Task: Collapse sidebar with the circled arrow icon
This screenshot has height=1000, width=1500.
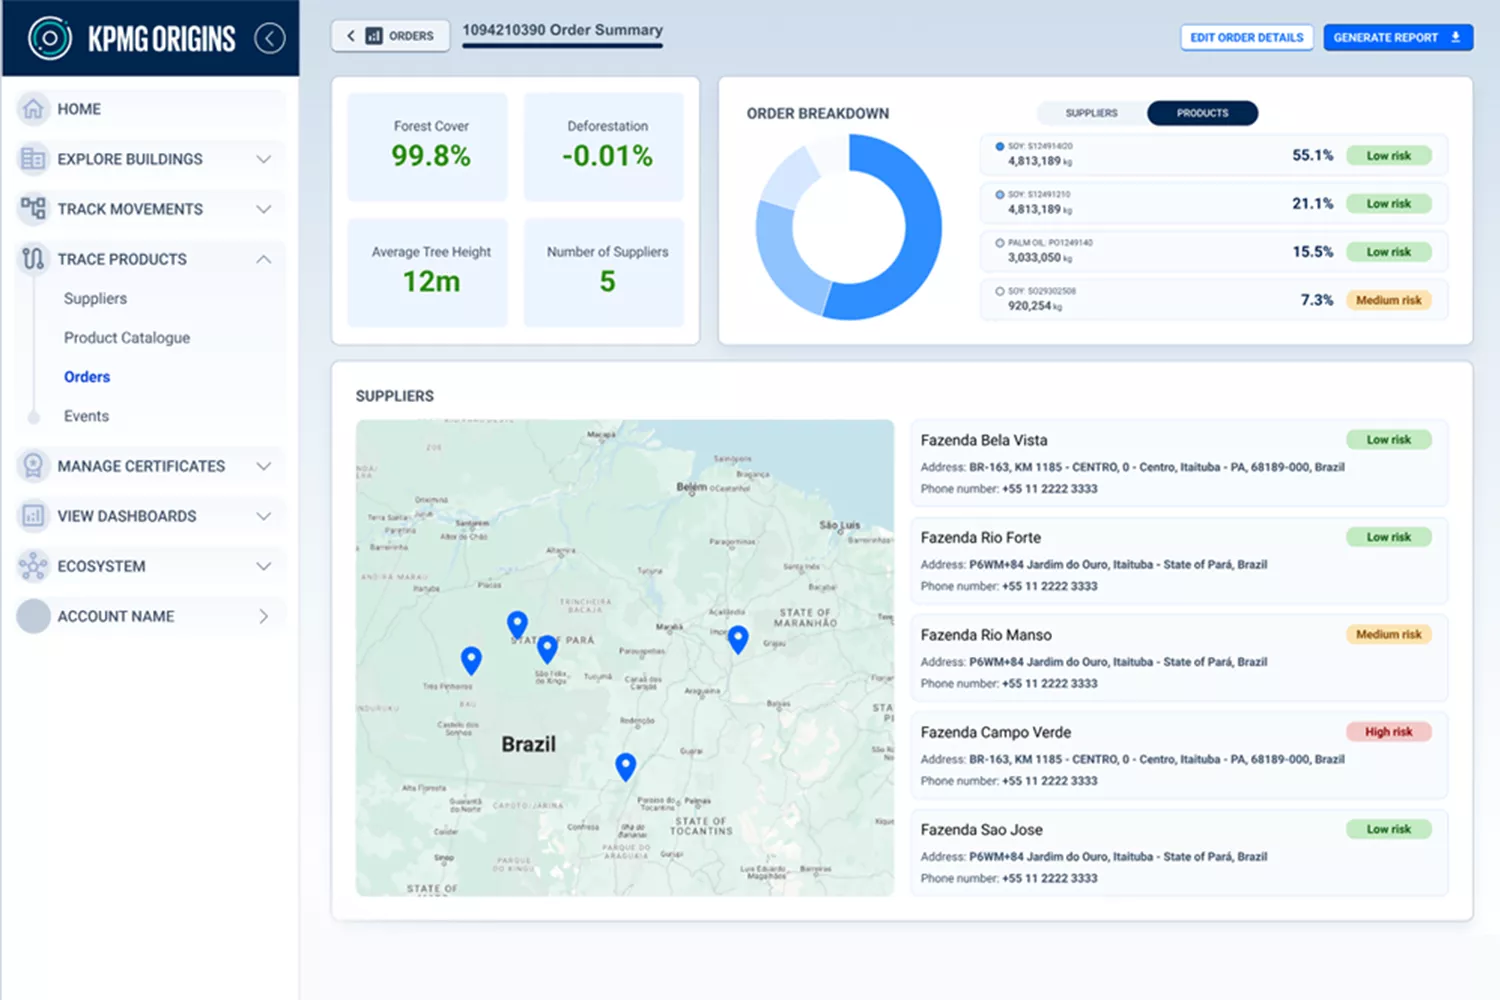Action: click(269, 39)
